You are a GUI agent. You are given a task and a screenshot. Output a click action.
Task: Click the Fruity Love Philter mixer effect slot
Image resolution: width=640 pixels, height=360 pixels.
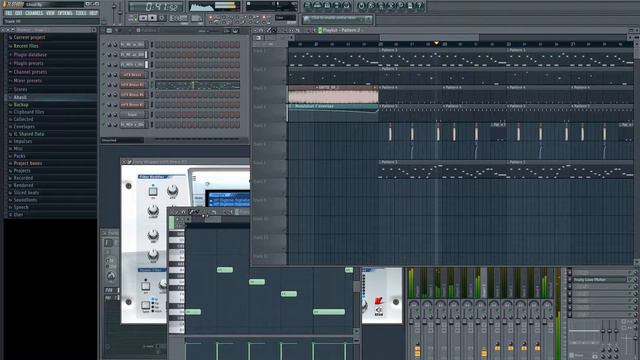pyautogui.click(x=600, y=280)
